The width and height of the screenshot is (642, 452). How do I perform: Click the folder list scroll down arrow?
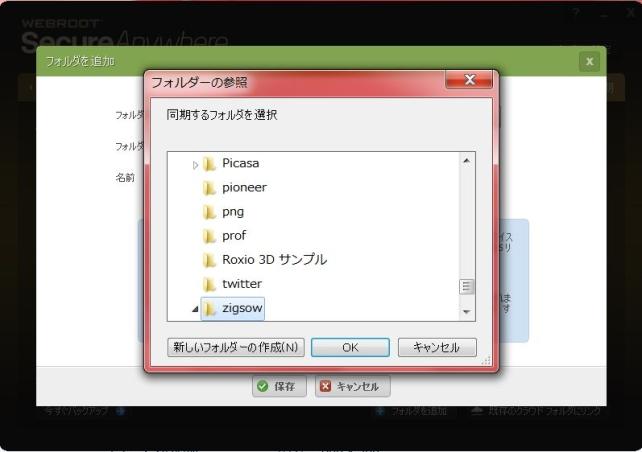pos(466,312)
